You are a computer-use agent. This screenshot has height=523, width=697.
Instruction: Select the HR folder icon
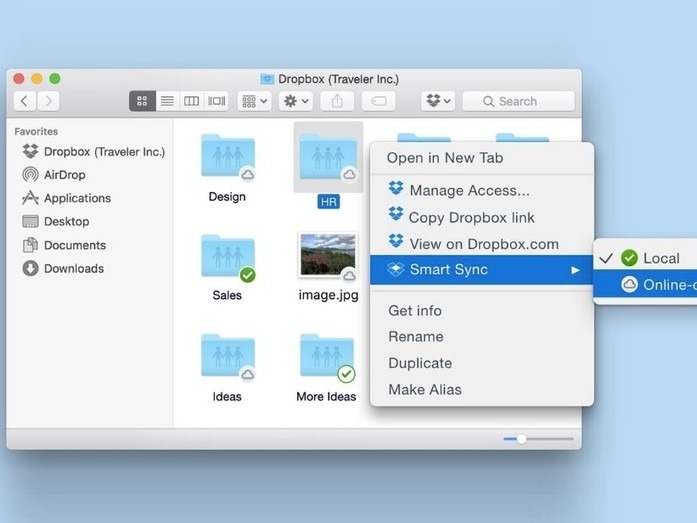coord(328,157)
